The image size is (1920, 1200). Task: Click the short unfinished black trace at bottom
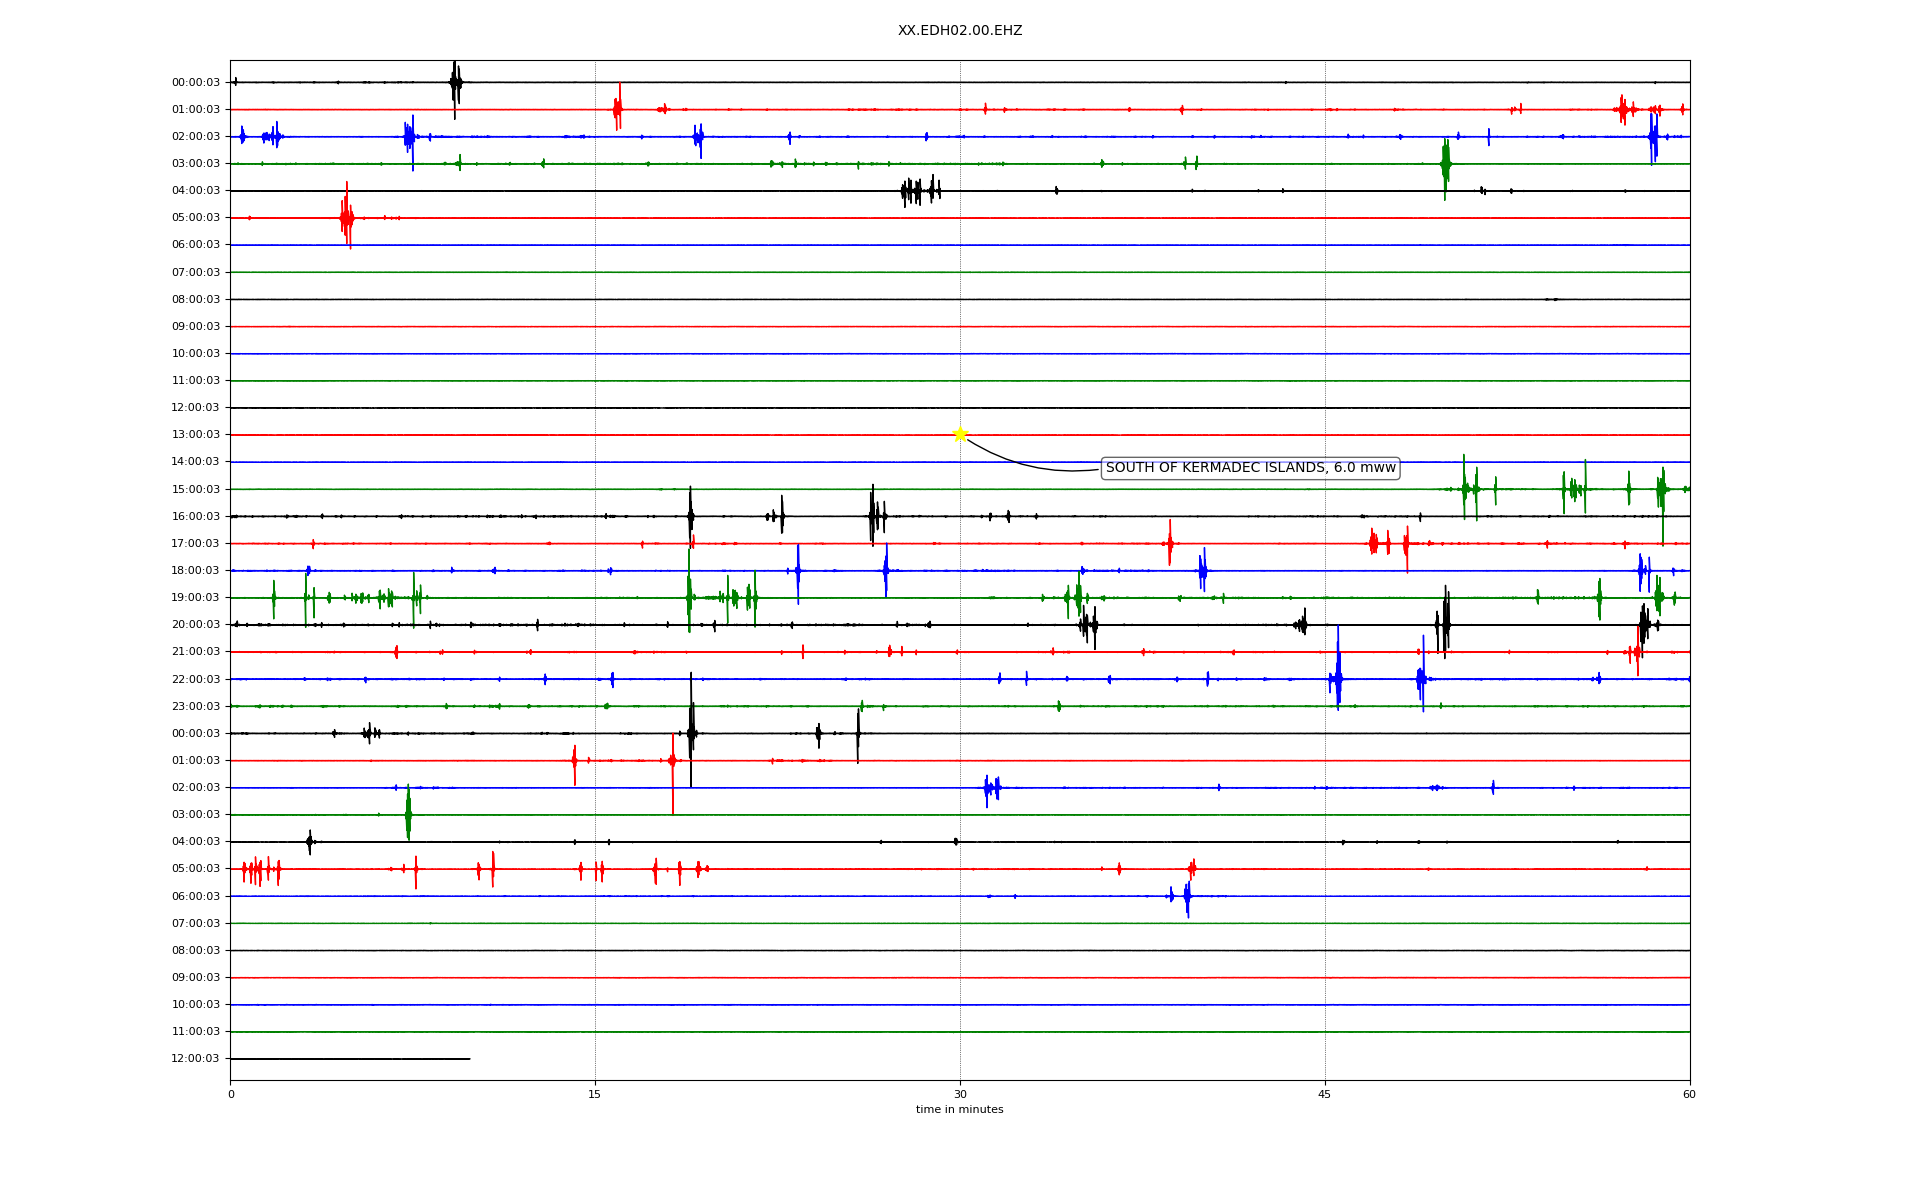[x=350, y=1058]
